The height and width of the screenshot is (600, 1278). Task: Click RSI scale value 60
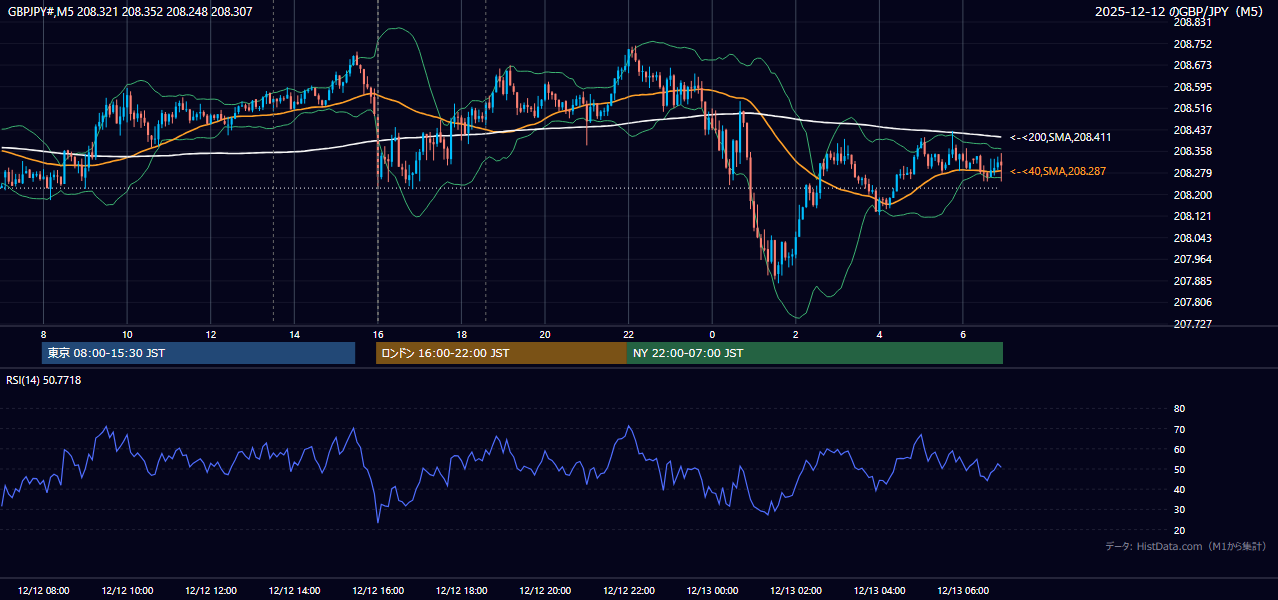(1179, 449)
